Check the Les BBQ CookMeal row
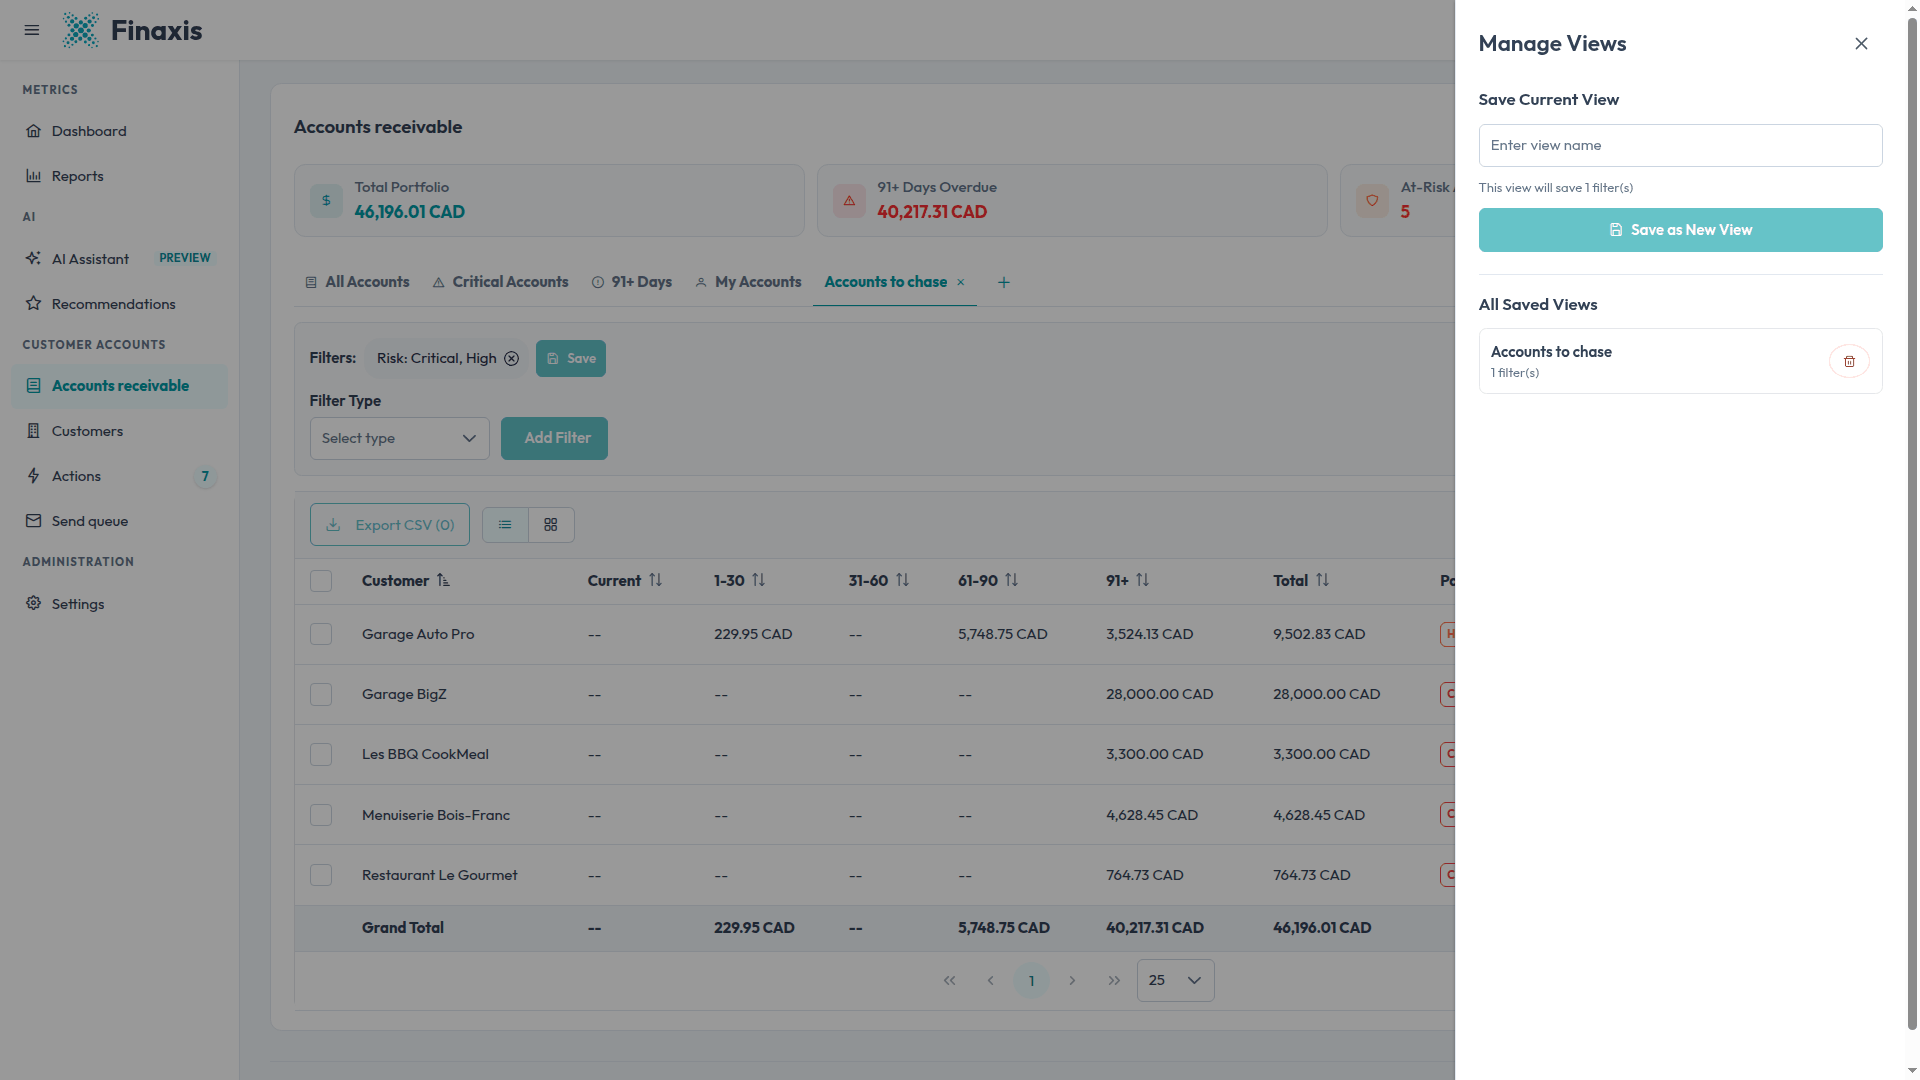1920x1080 pixels. [x=321, y=755]
